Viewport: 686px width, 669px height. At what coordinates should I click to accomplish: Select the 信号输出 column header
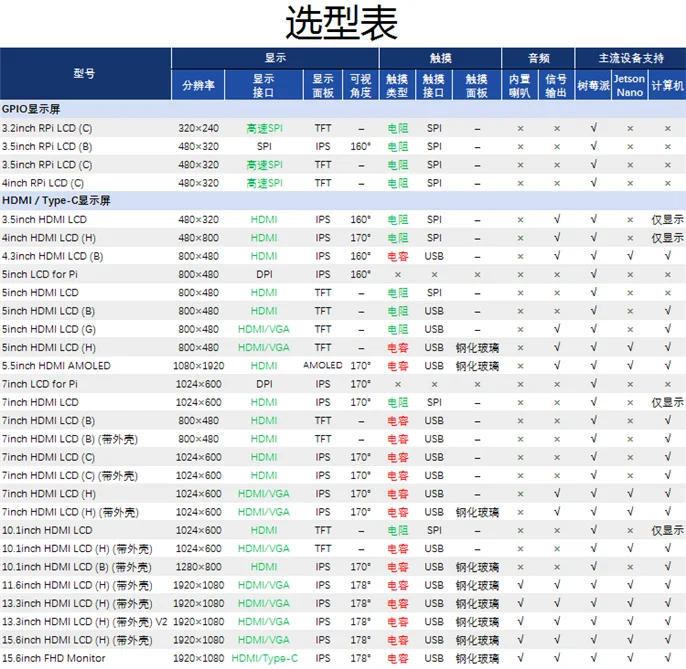(557, 84)
